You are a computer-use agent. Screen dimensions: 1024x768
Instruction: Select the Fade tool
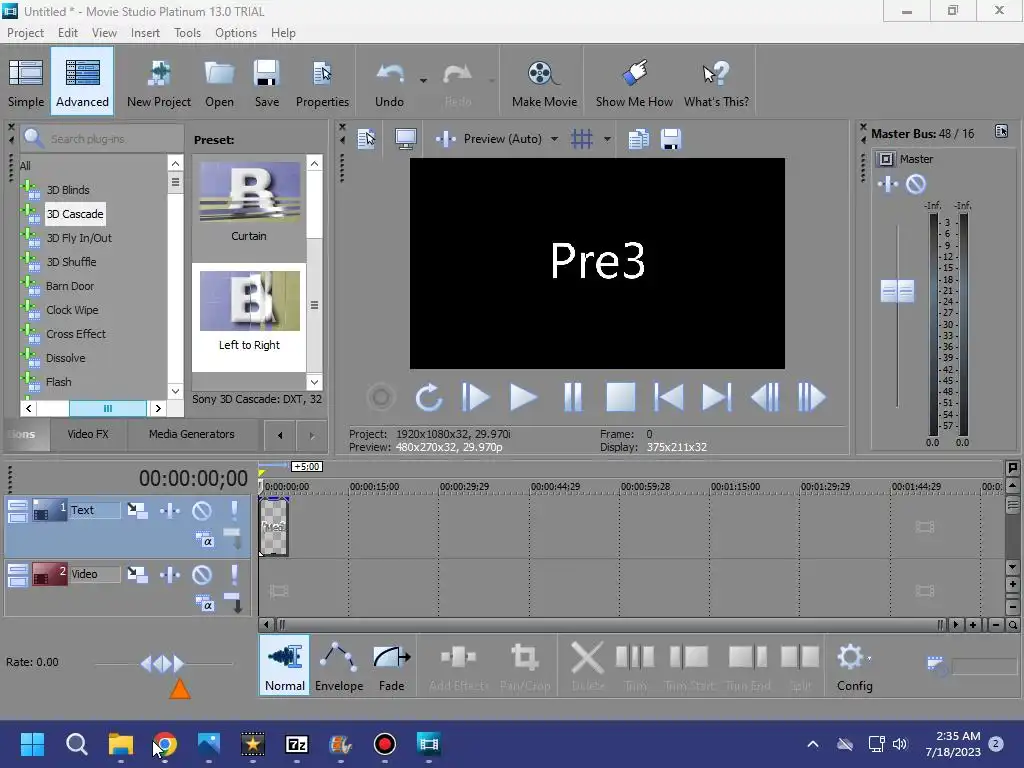point(391,665)
